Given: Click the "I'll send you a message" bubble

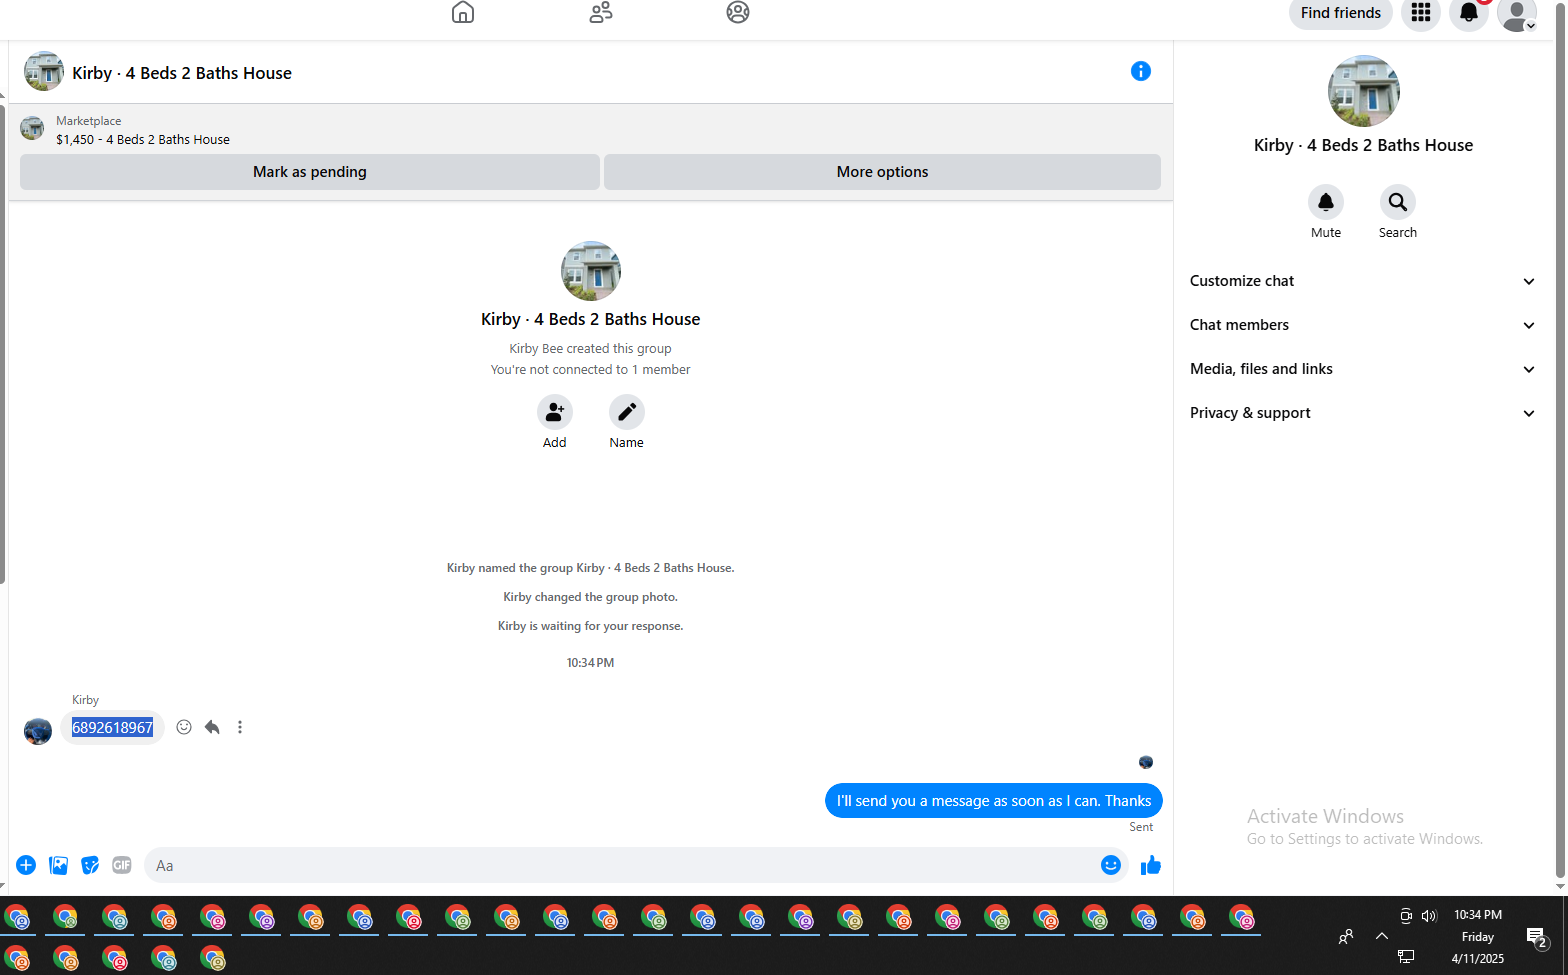Looking at the screenshot, I should click(x=994, y=801).
